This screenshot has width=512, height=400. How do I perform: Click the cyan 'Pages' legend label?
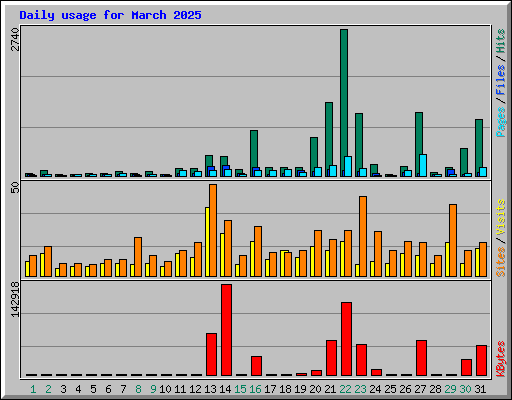[x=500, y=122]
